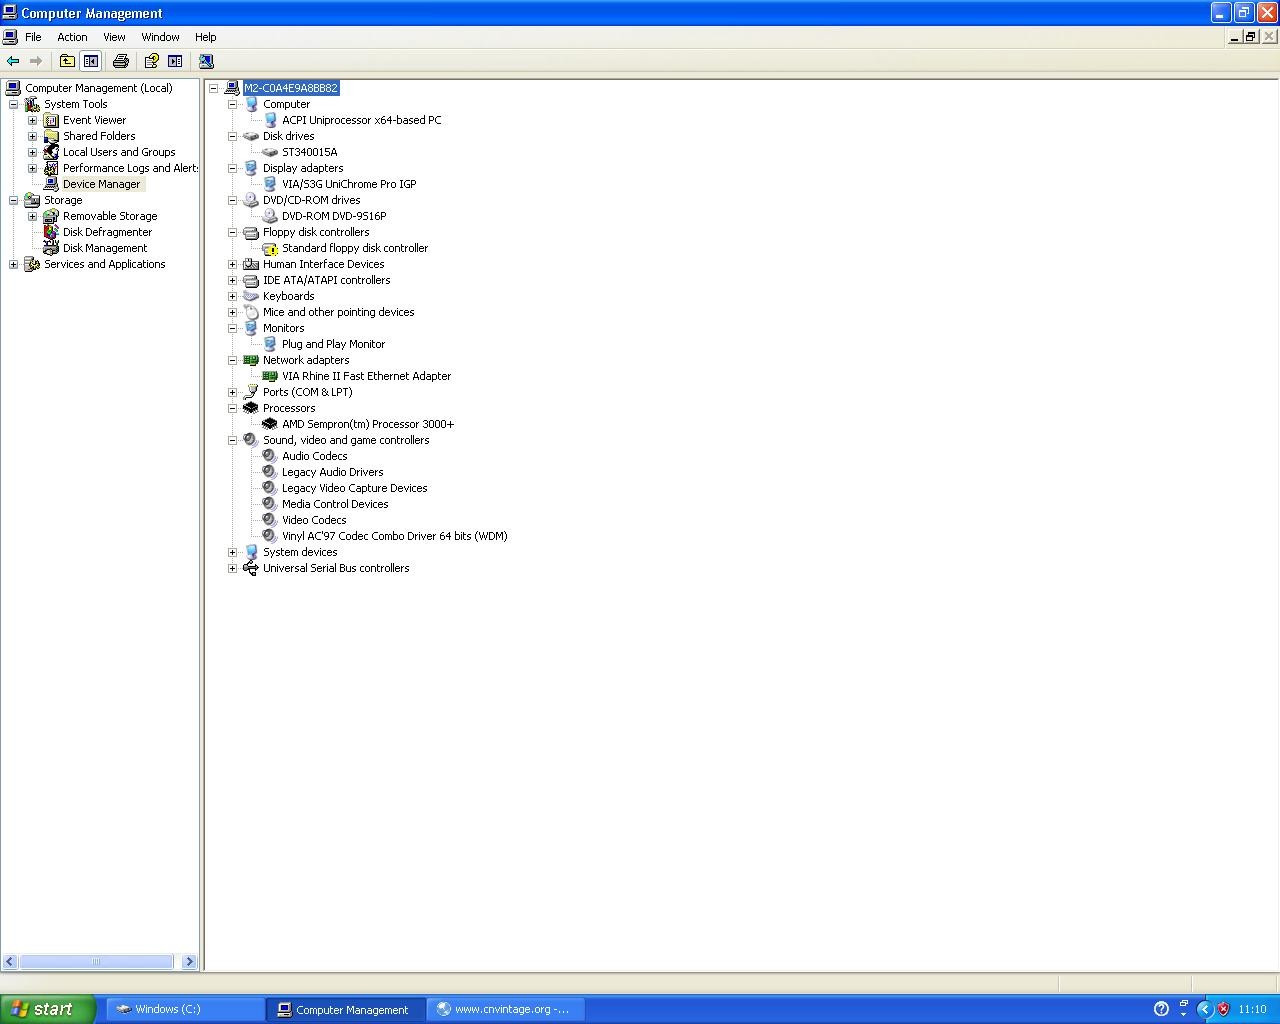Click the Performance Logs and Alerts icon
Viewport: 1280px width, 1024px height.
(51, 168)
